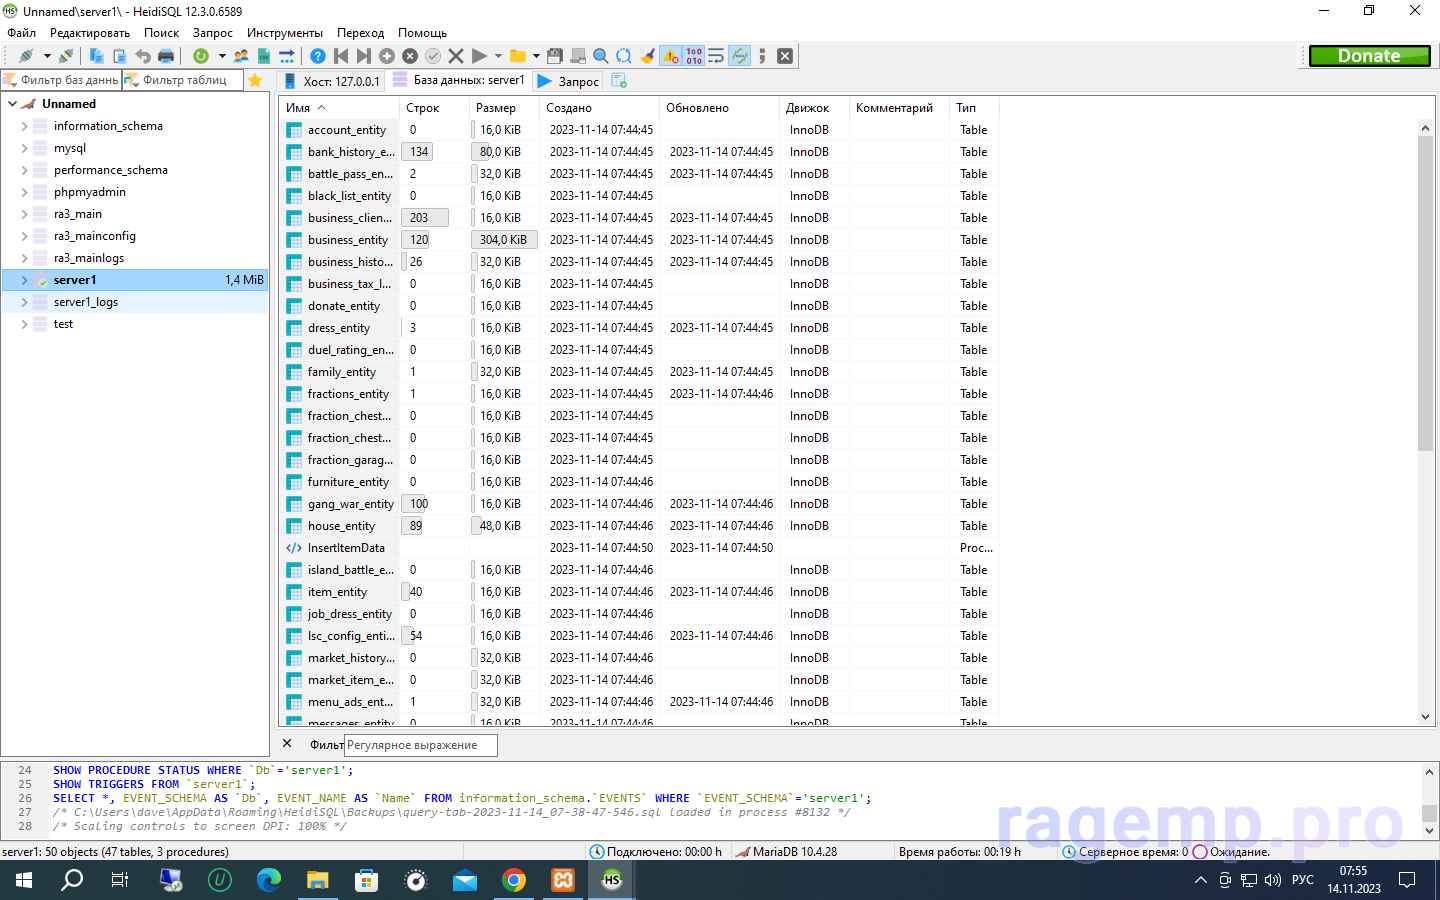The image size is (1440, 900).
Task: Expand the ra3_main database node
Action: click(25, 214)
